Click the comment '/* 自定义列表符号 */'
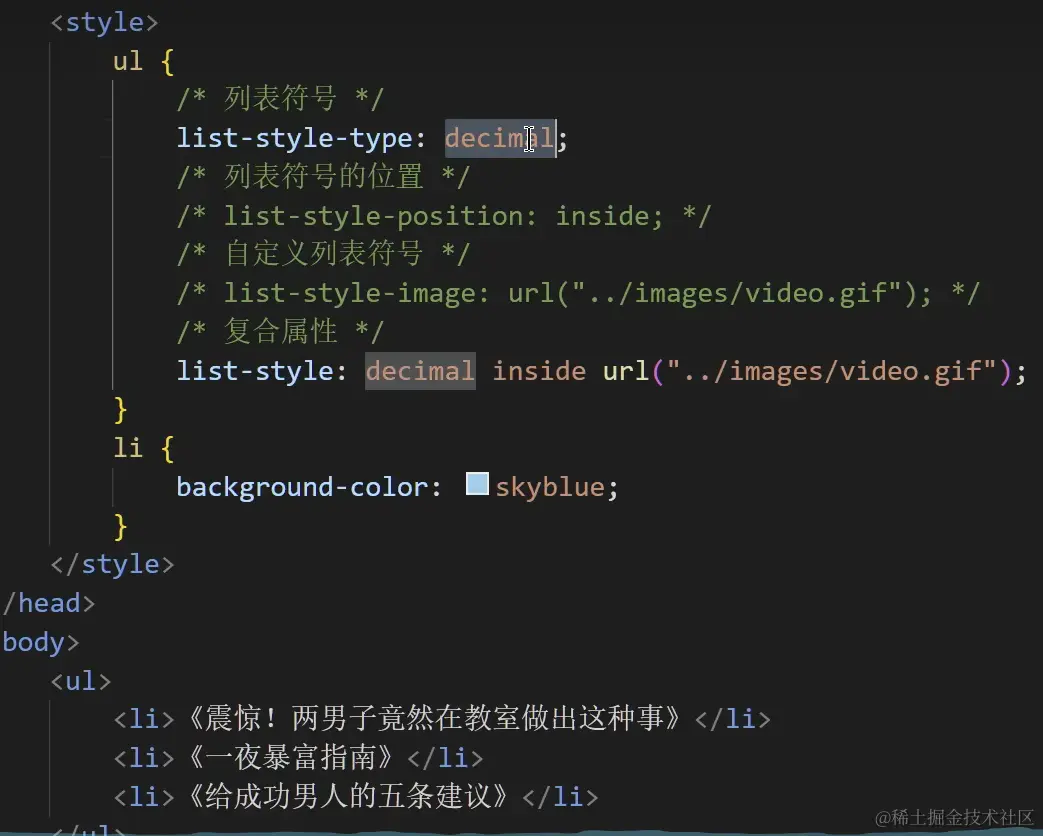Image resolution: width=1043 pixels, height=836 pixels. pyautogui.click(x=323, y=254)
